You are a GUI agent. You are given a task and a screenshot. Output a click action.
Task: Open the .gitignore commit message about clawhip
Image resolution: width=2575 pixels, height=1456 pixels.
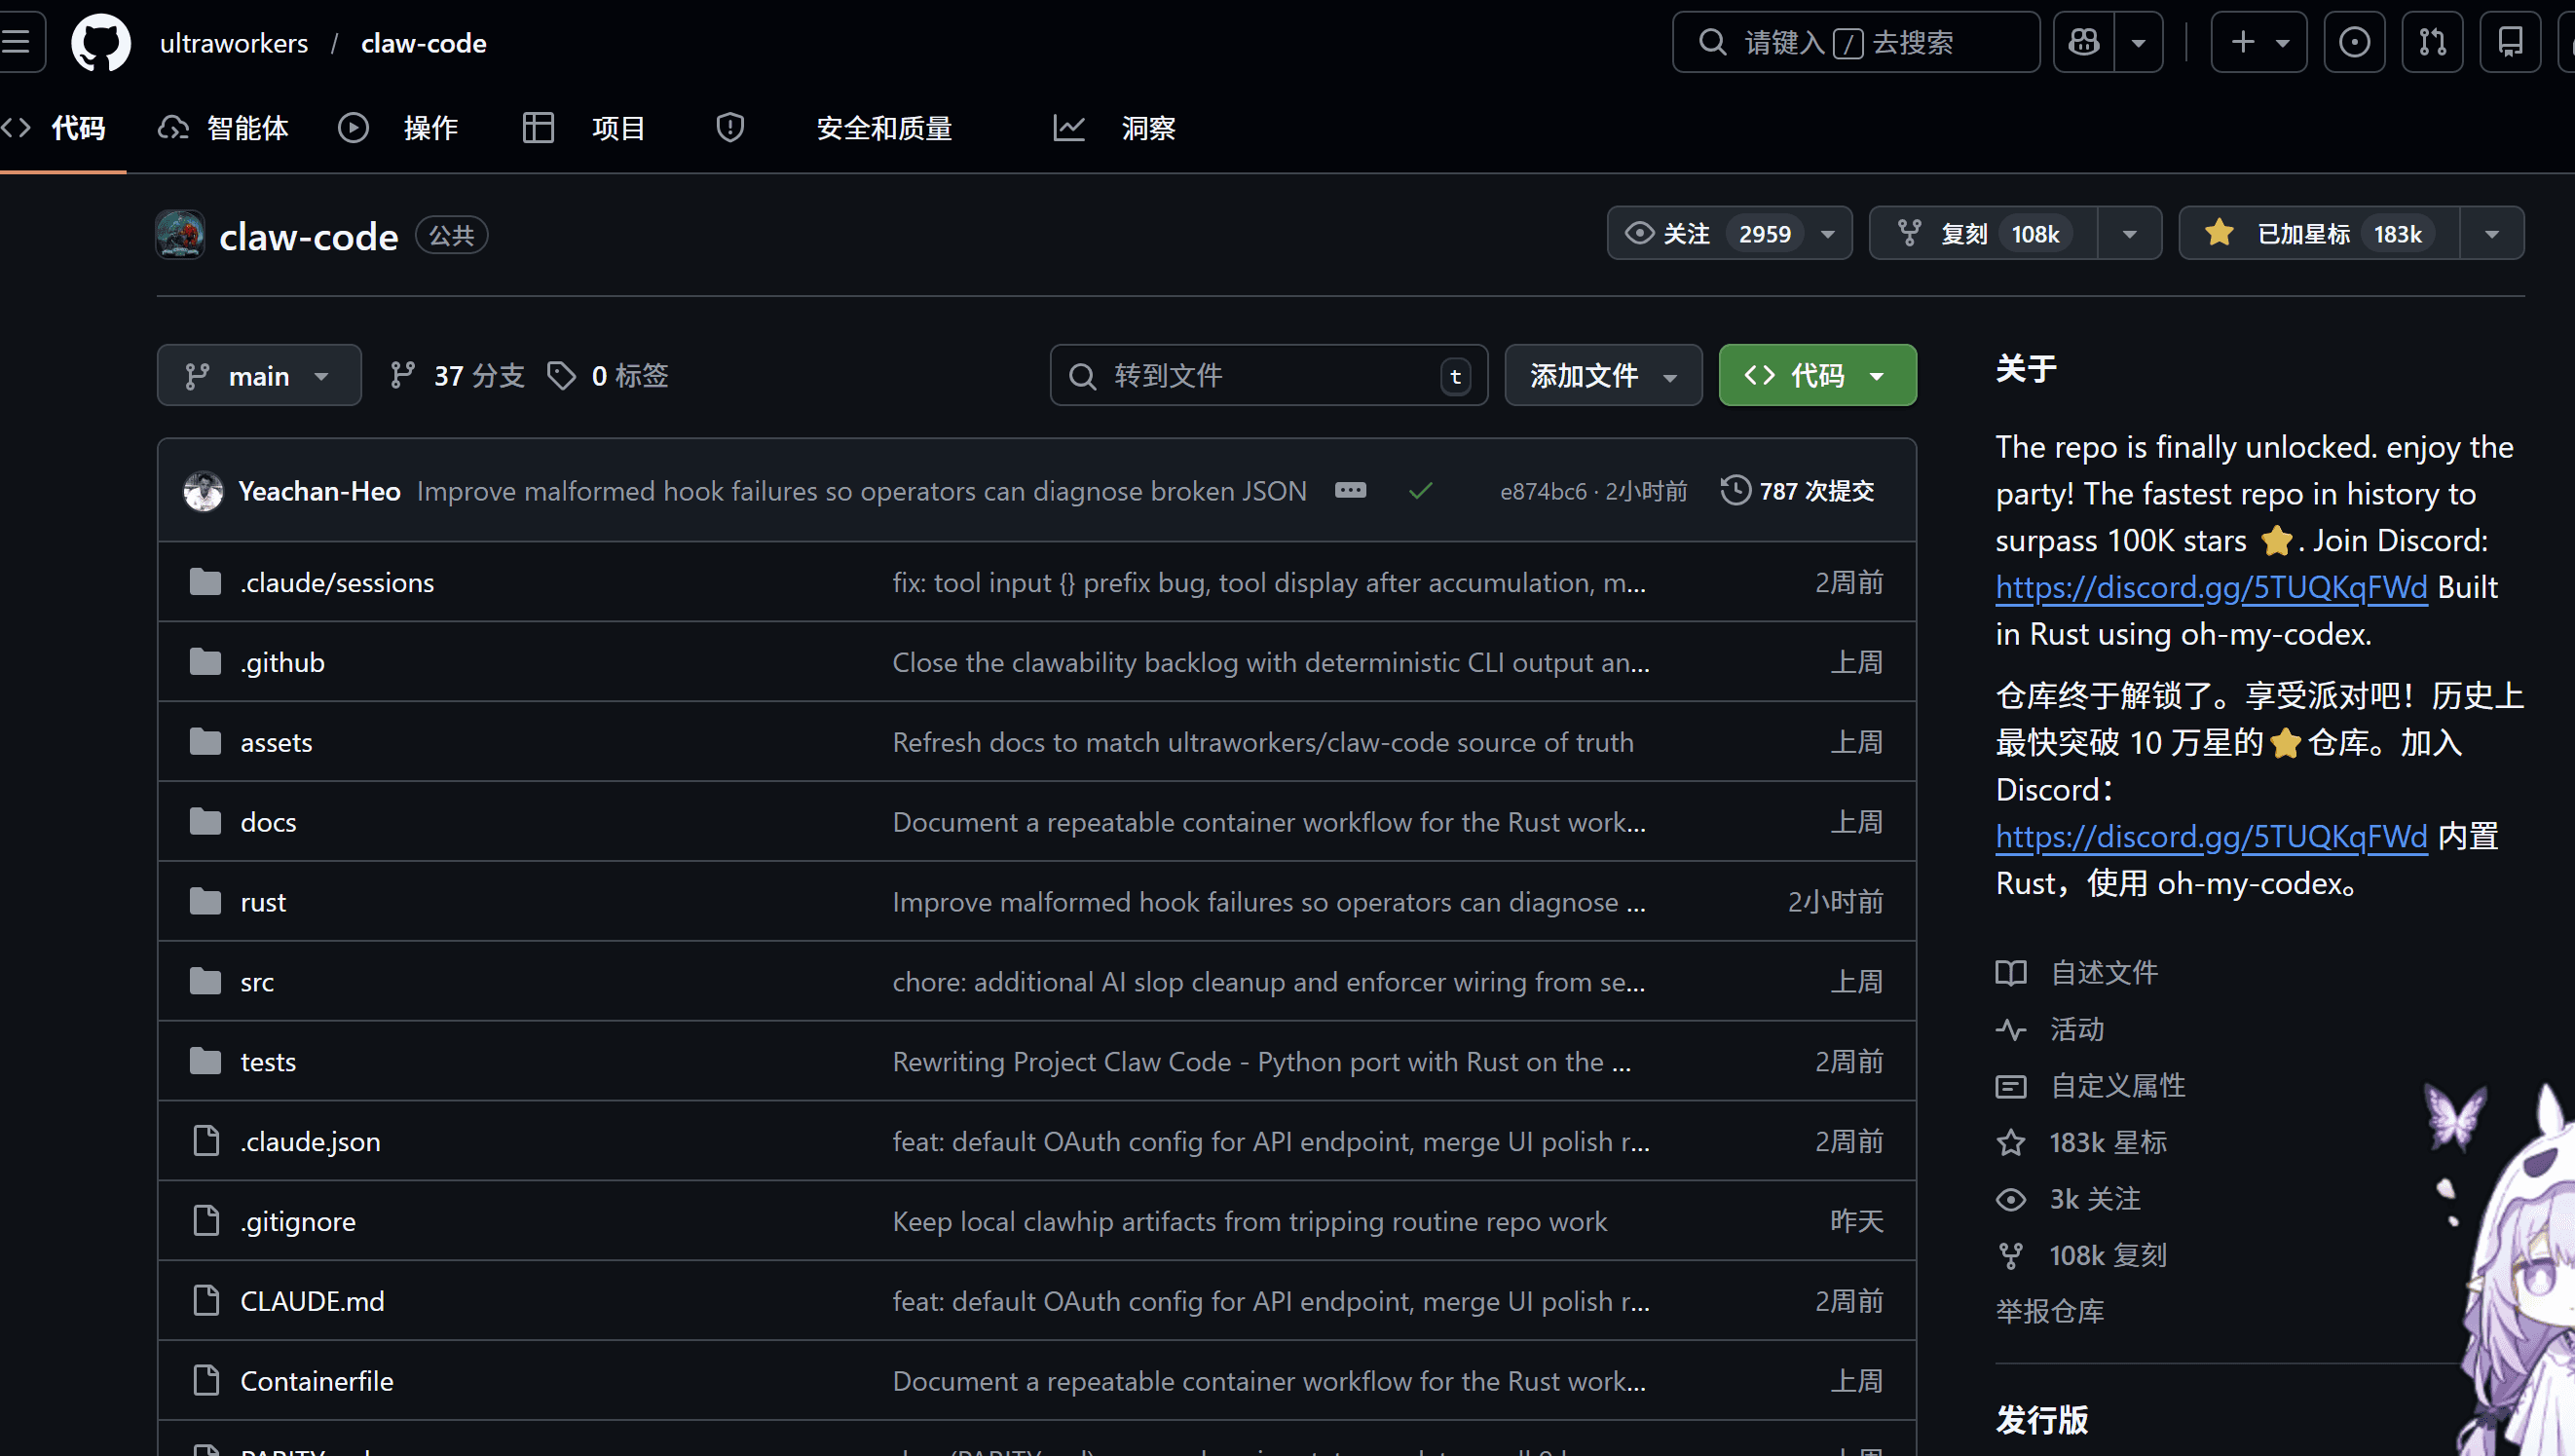(1250, 1222)
